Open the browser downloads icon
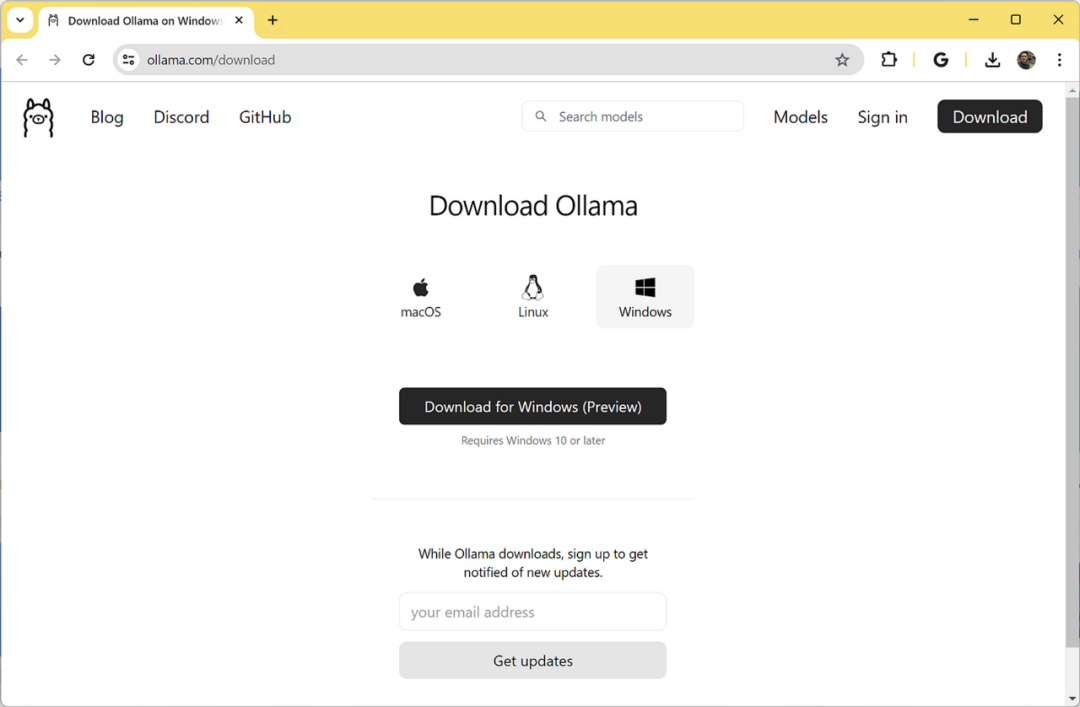The height and width of the screenshot is (707, 1080). point(992,60)
